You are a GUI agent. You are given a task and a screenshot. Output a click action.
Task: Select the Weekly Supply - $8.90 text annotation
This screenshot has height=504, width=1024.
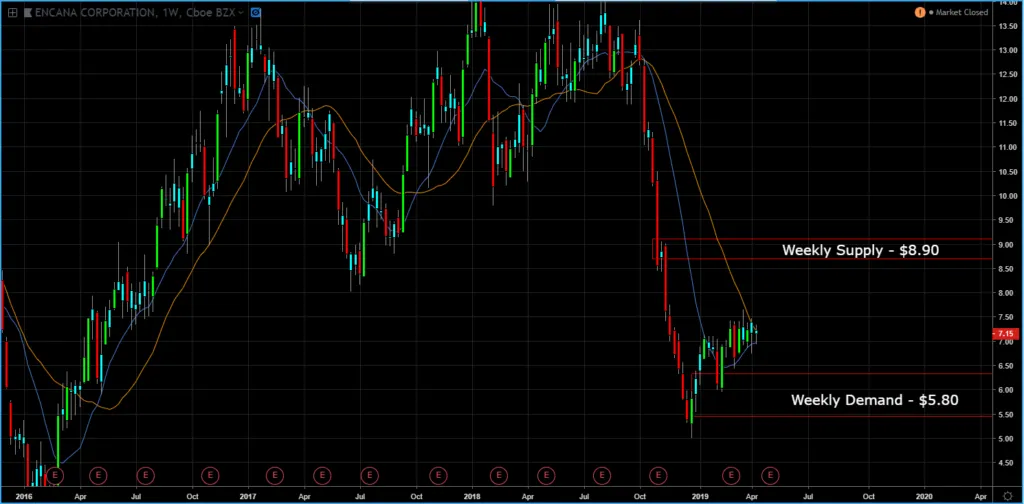pyautogui.click(x=860, y=249)
